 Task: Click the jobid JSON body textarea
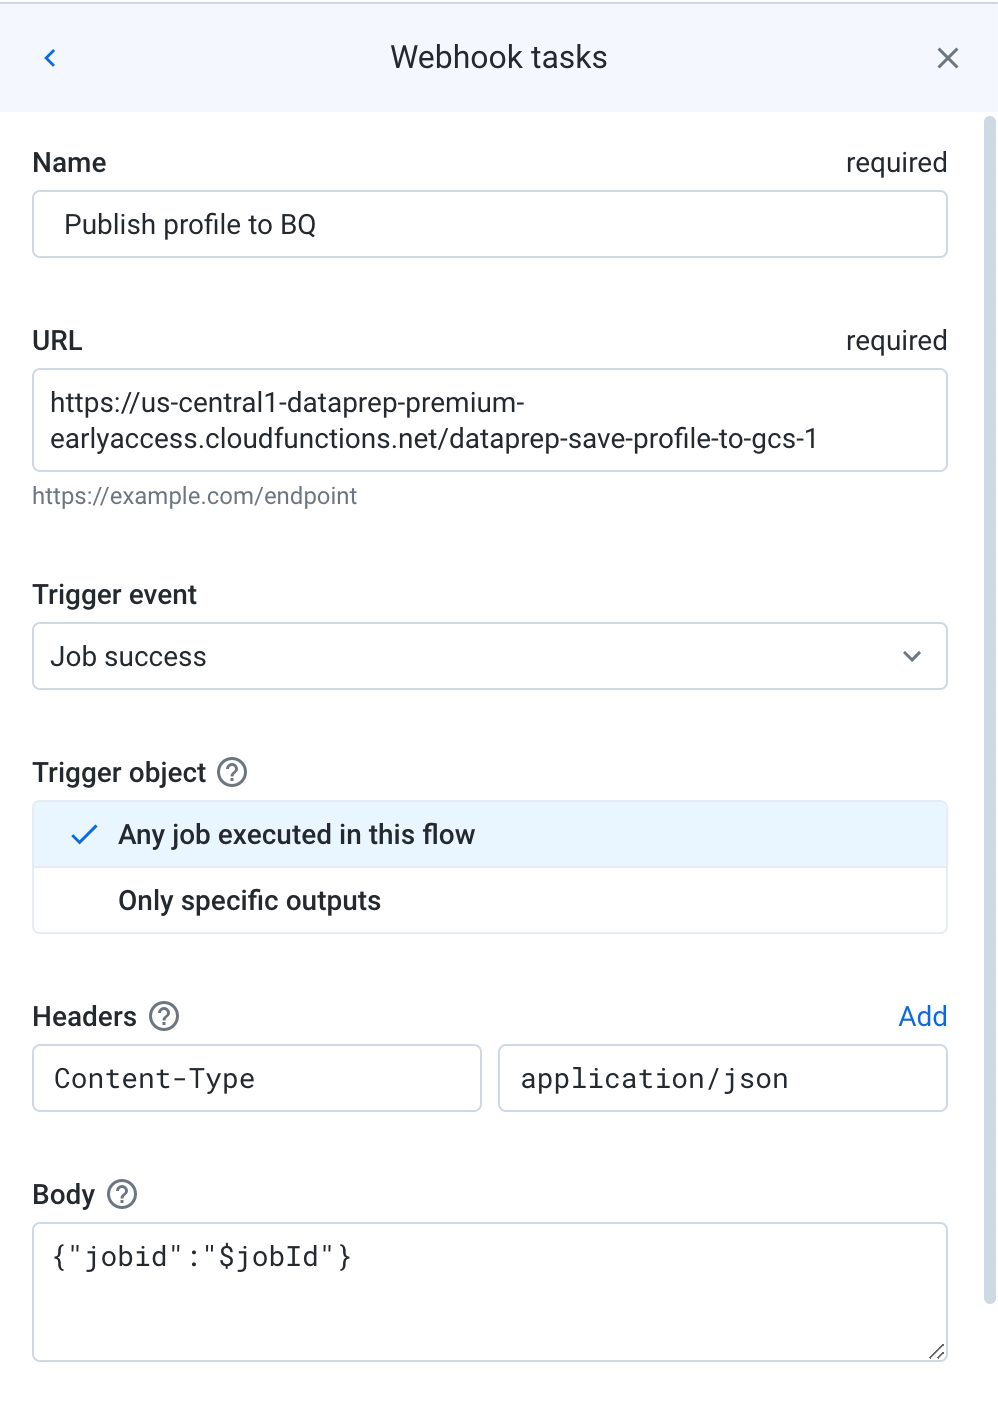pos(490,1292)
